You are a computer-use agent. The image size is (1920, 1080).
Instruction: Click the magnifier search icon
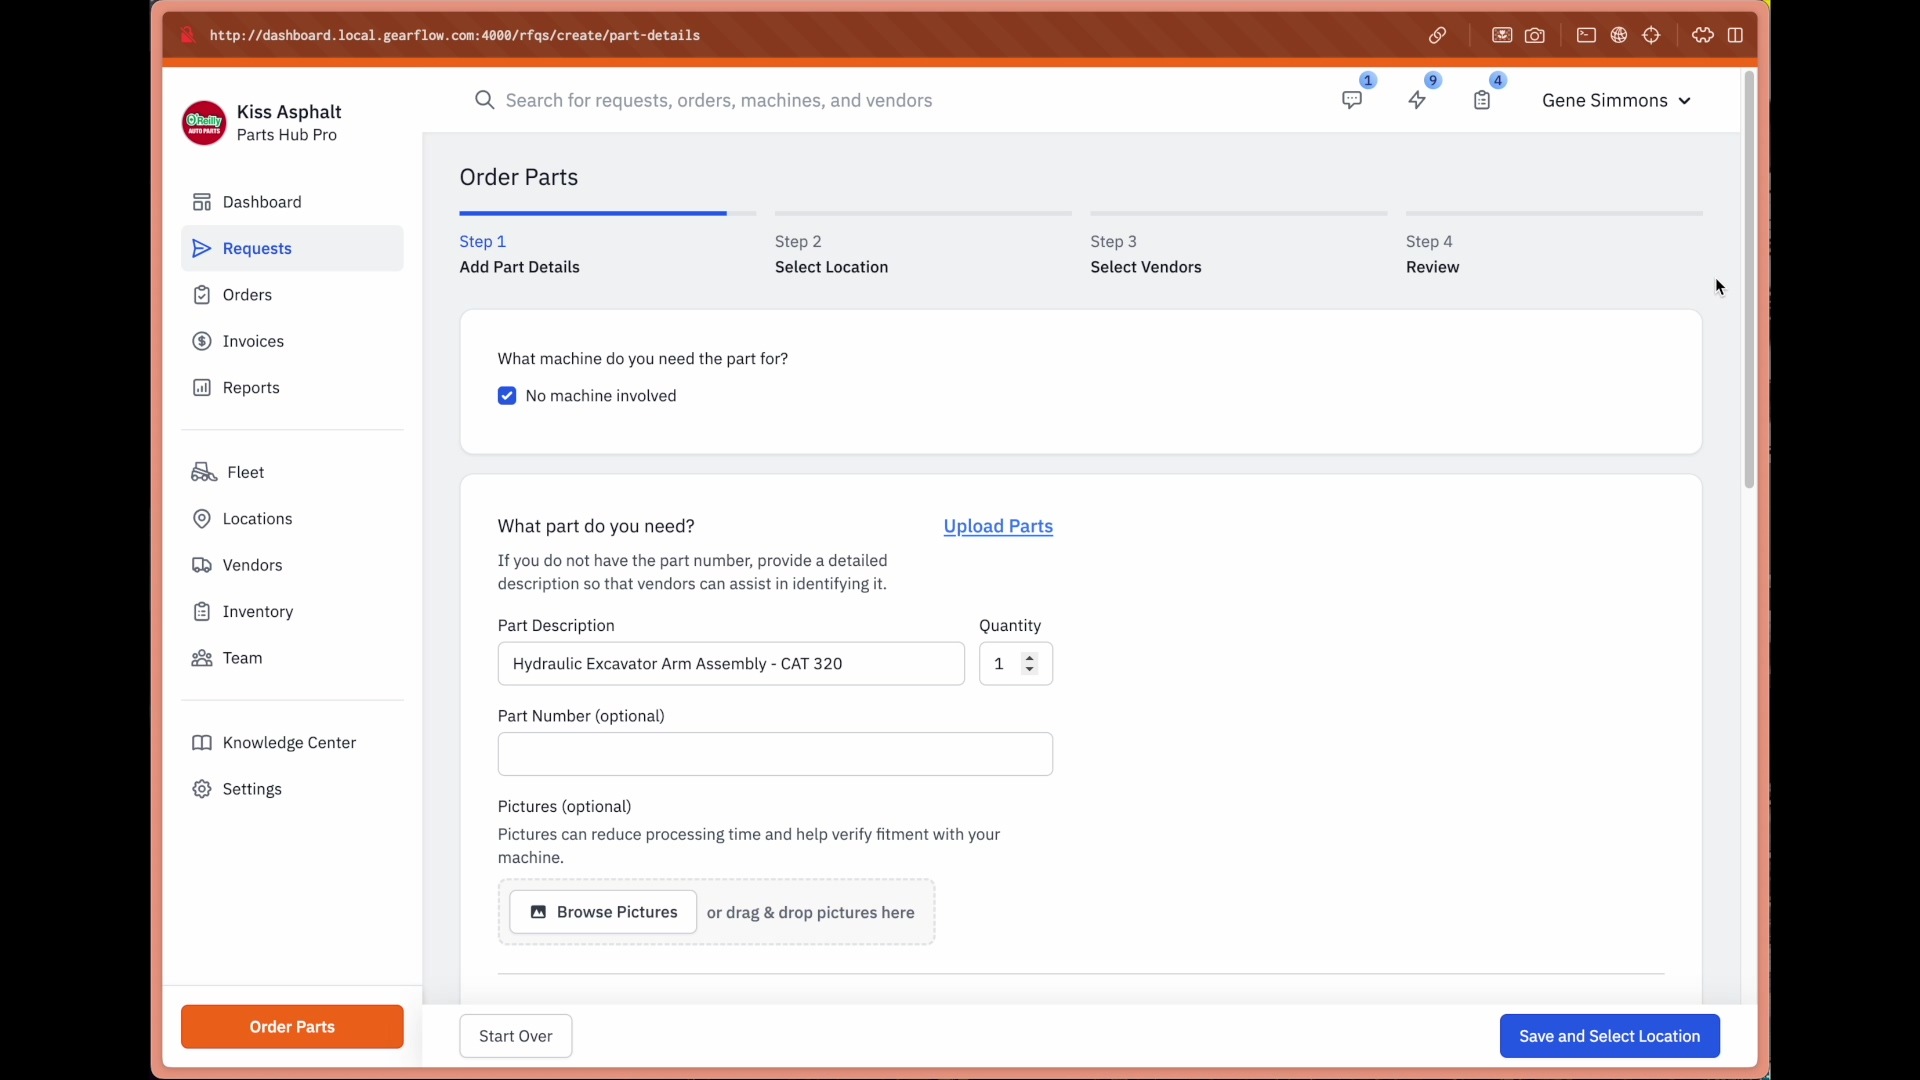tap(485, 100)
